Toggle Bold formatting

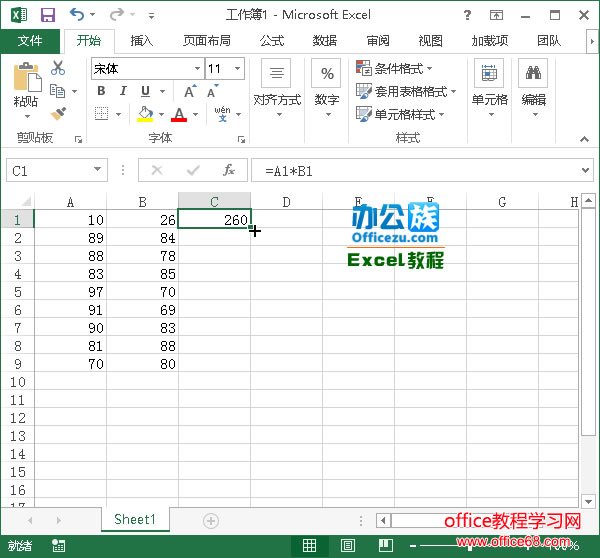pos(101,91)
